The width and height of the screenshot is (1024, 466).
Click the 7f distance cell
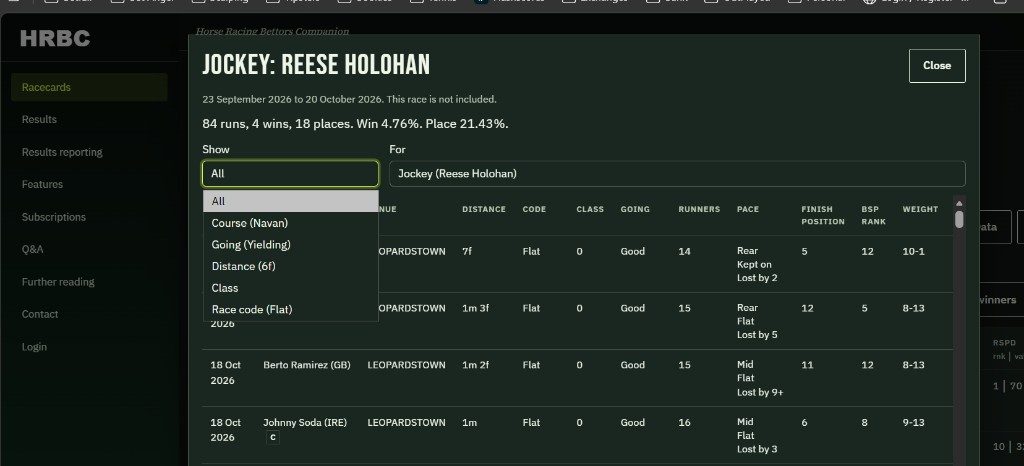click(x=466, y=251)
